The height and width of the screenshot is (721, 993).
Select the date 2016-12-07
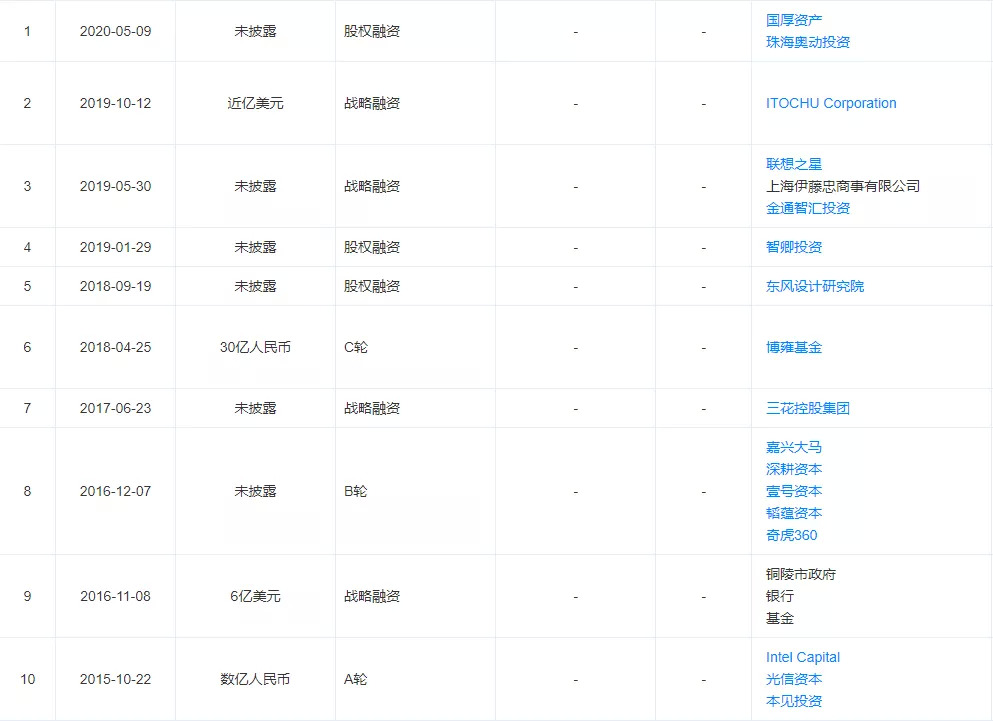coord(115,491)
